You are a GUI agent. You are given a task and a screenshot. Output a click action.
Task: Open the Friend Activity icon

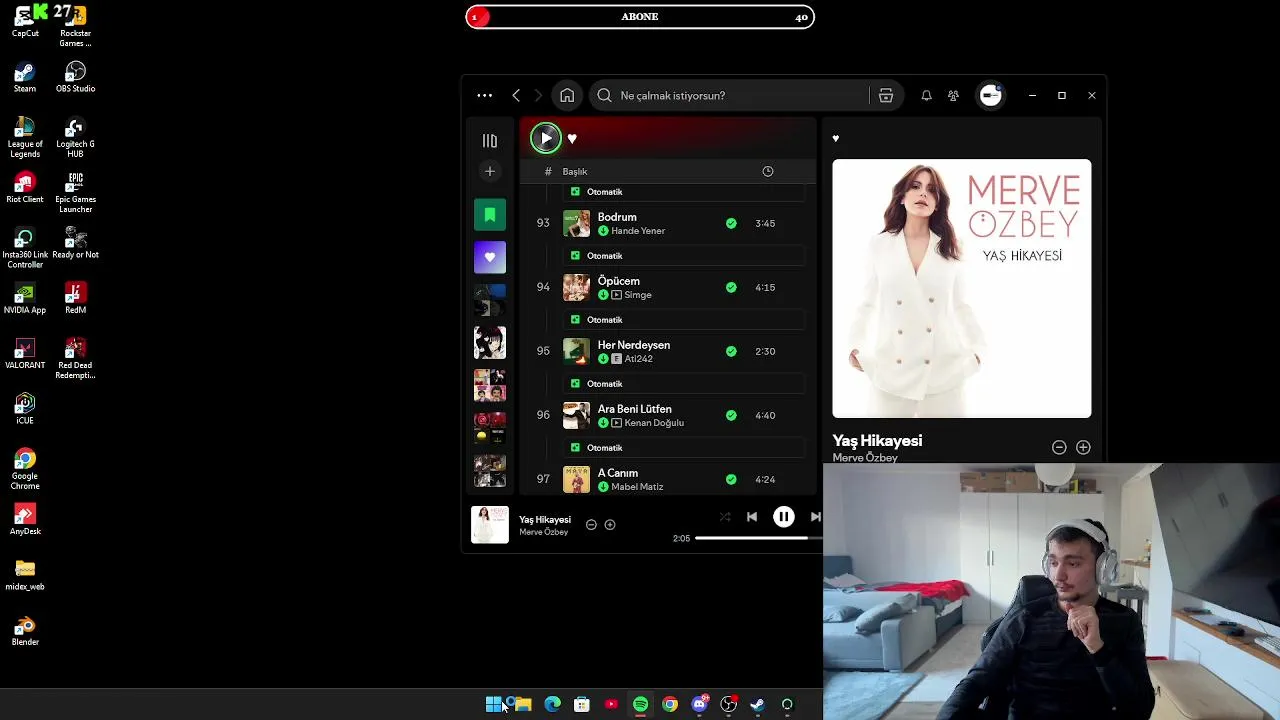[953, 96]
